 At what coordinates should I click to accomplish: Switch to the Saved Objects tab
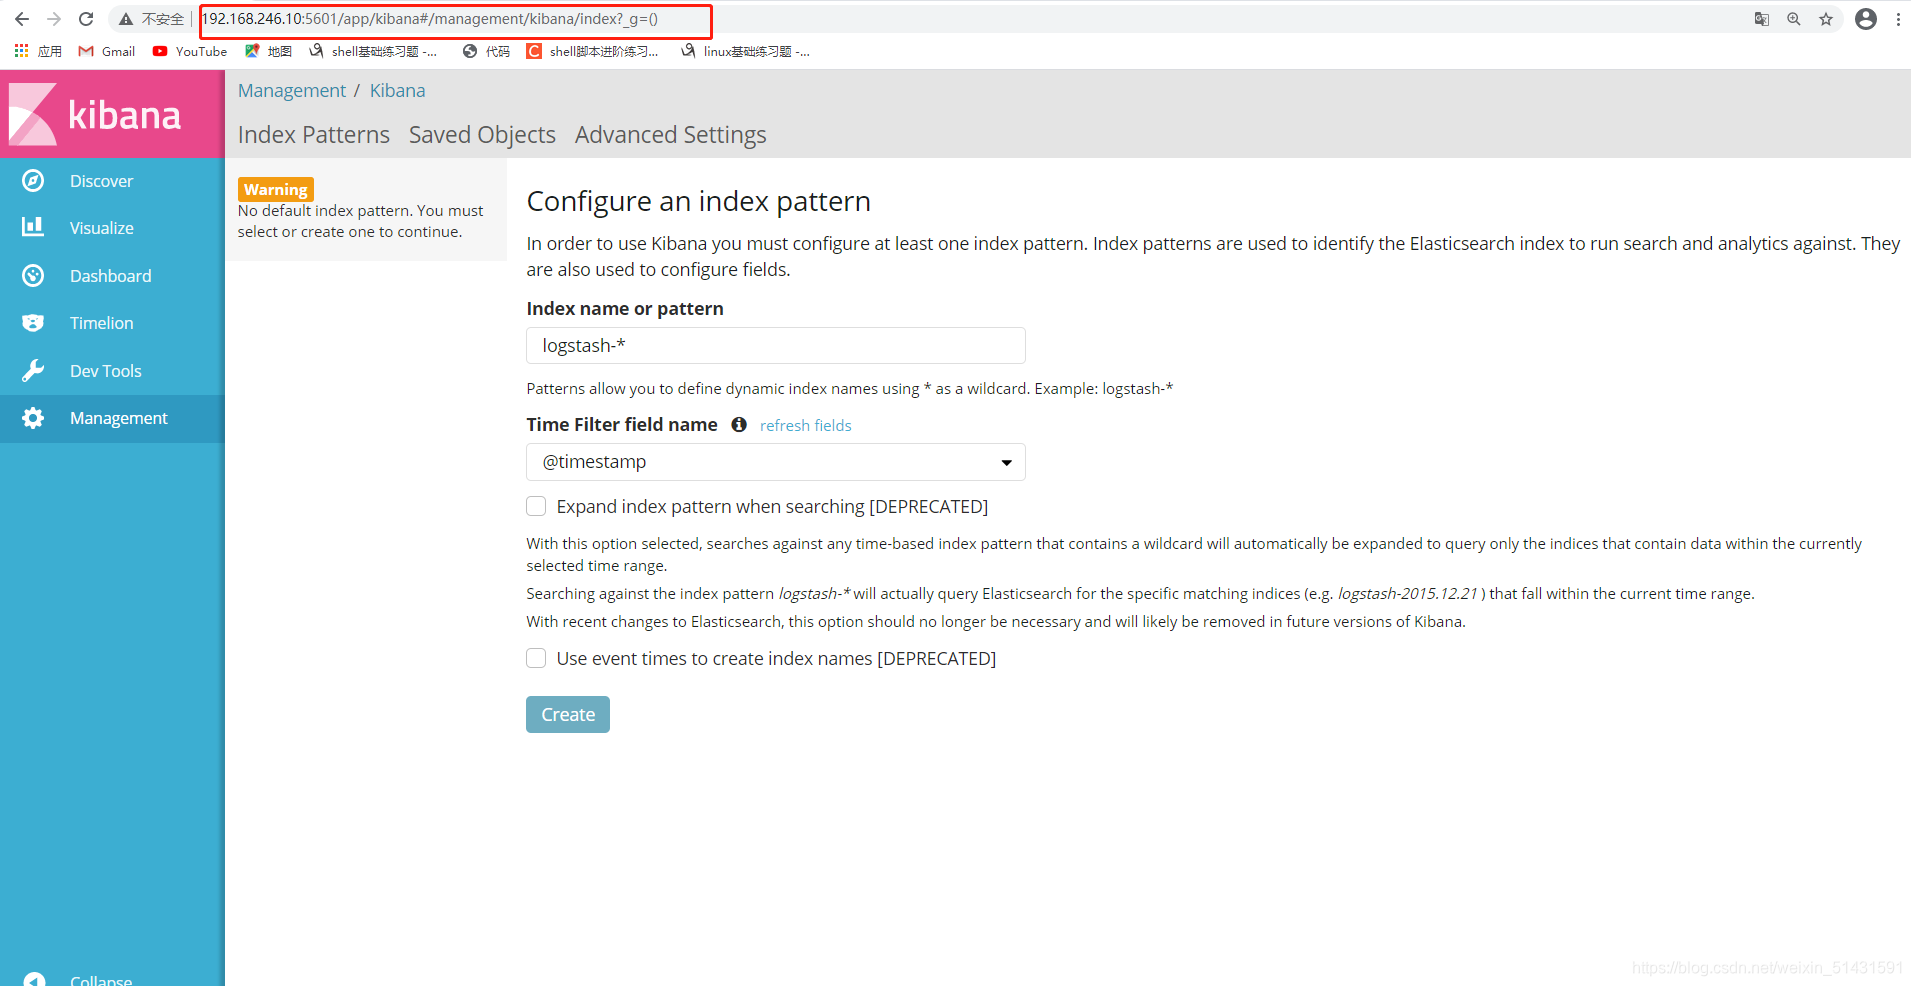point(482,135)
